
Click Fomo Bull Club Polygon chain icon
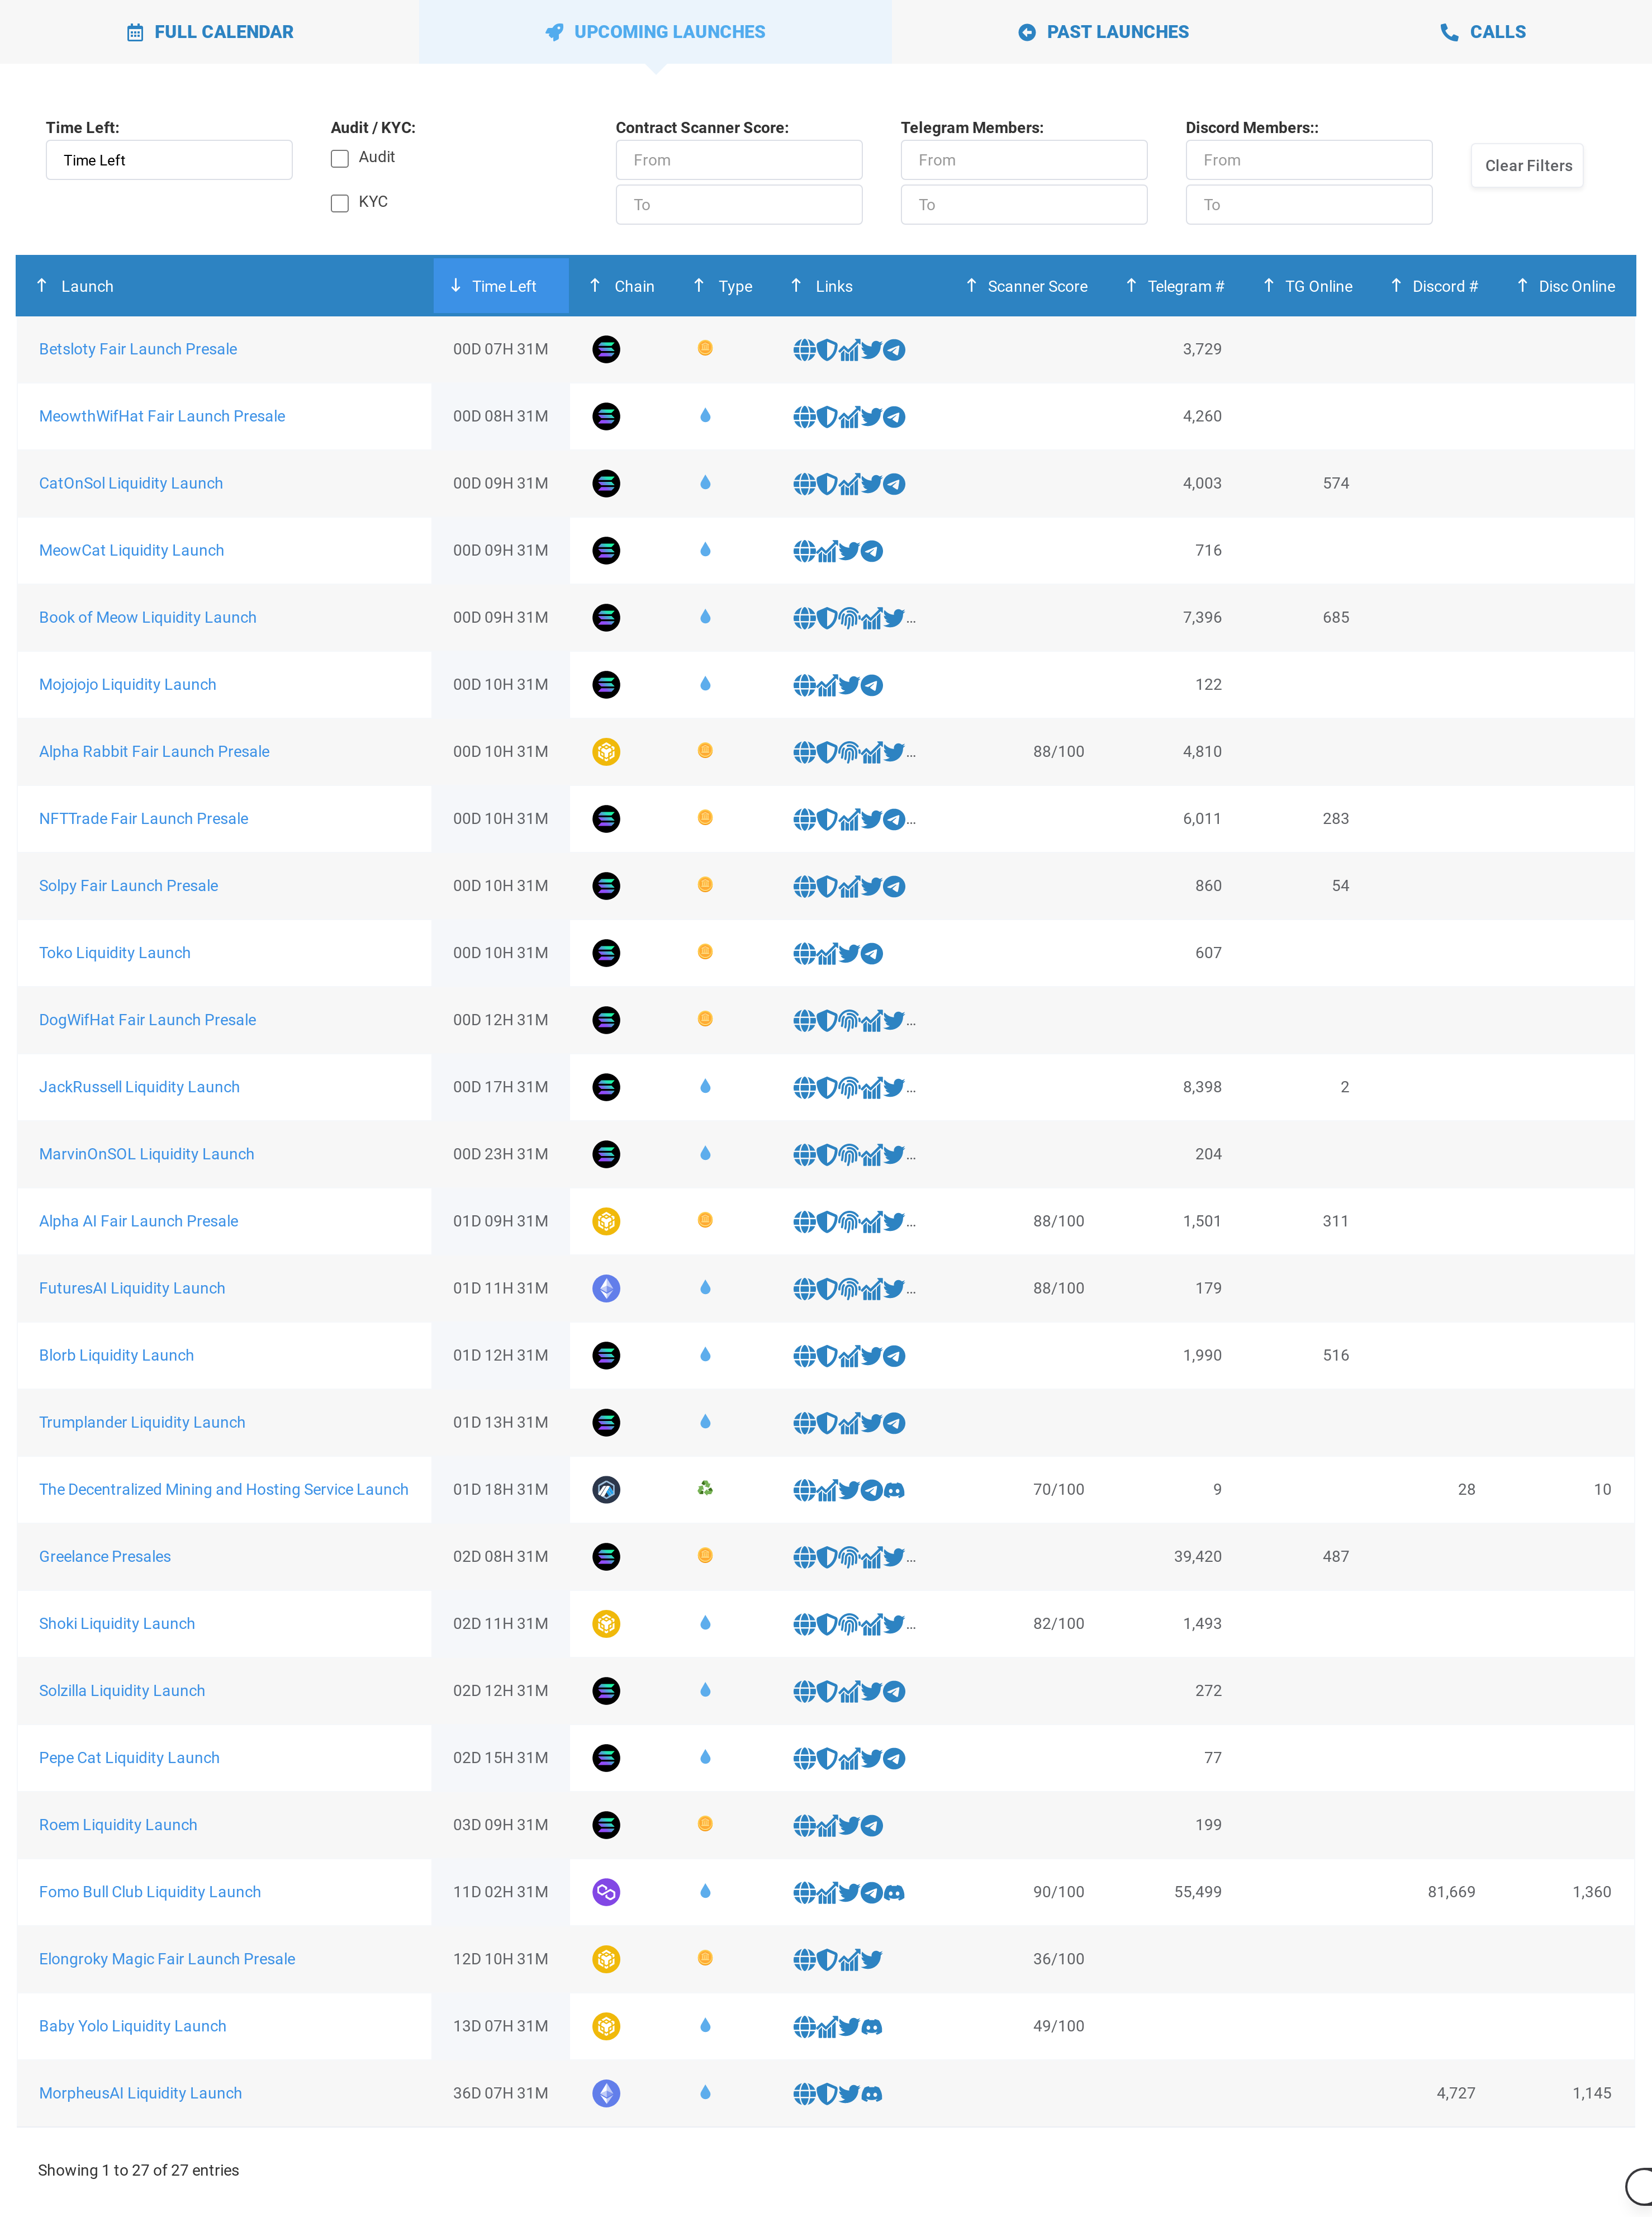(606, 1891)
